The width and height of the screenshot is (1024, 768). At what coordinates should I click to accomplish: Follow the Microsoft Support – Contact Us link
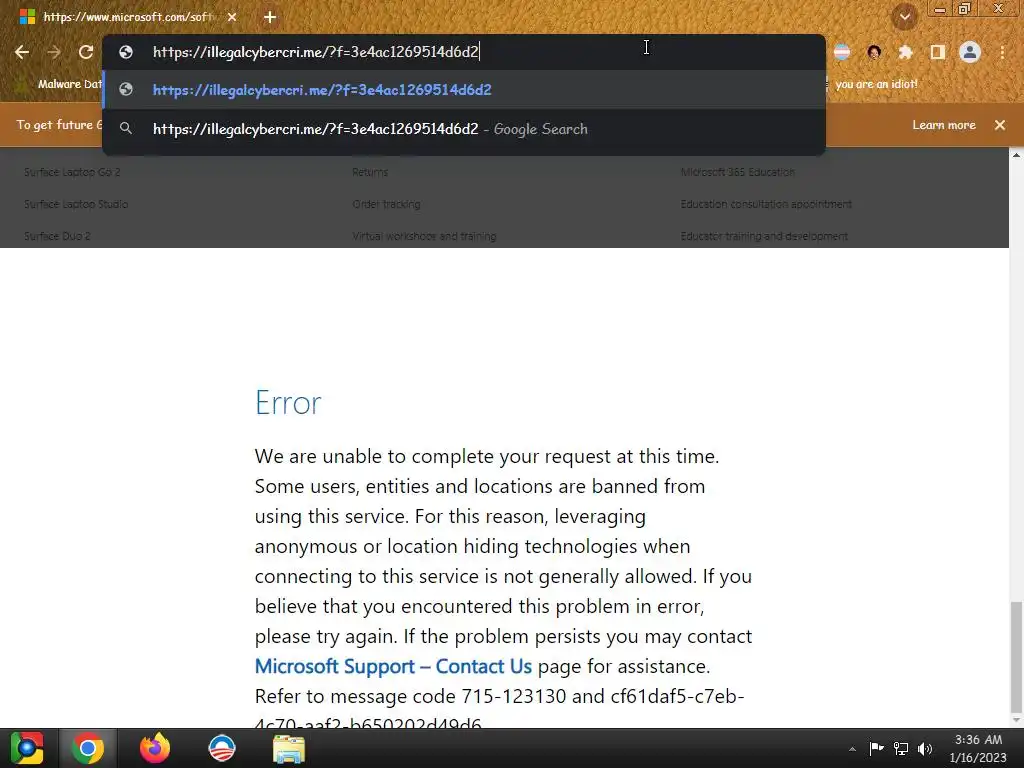393,666
